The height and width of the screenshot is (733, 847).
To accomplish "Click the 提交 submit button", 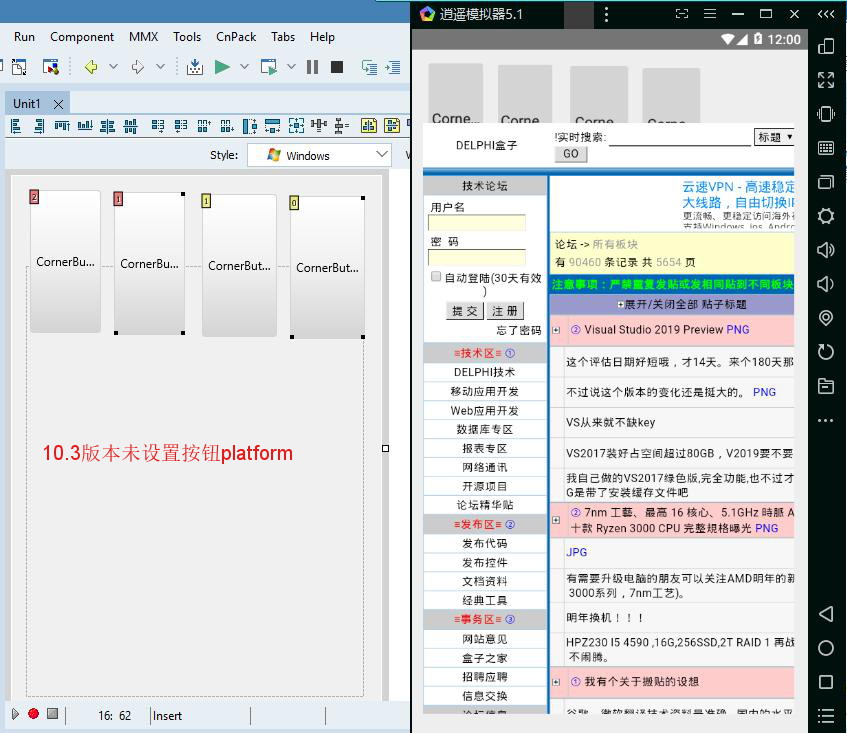I will [465, 311].
